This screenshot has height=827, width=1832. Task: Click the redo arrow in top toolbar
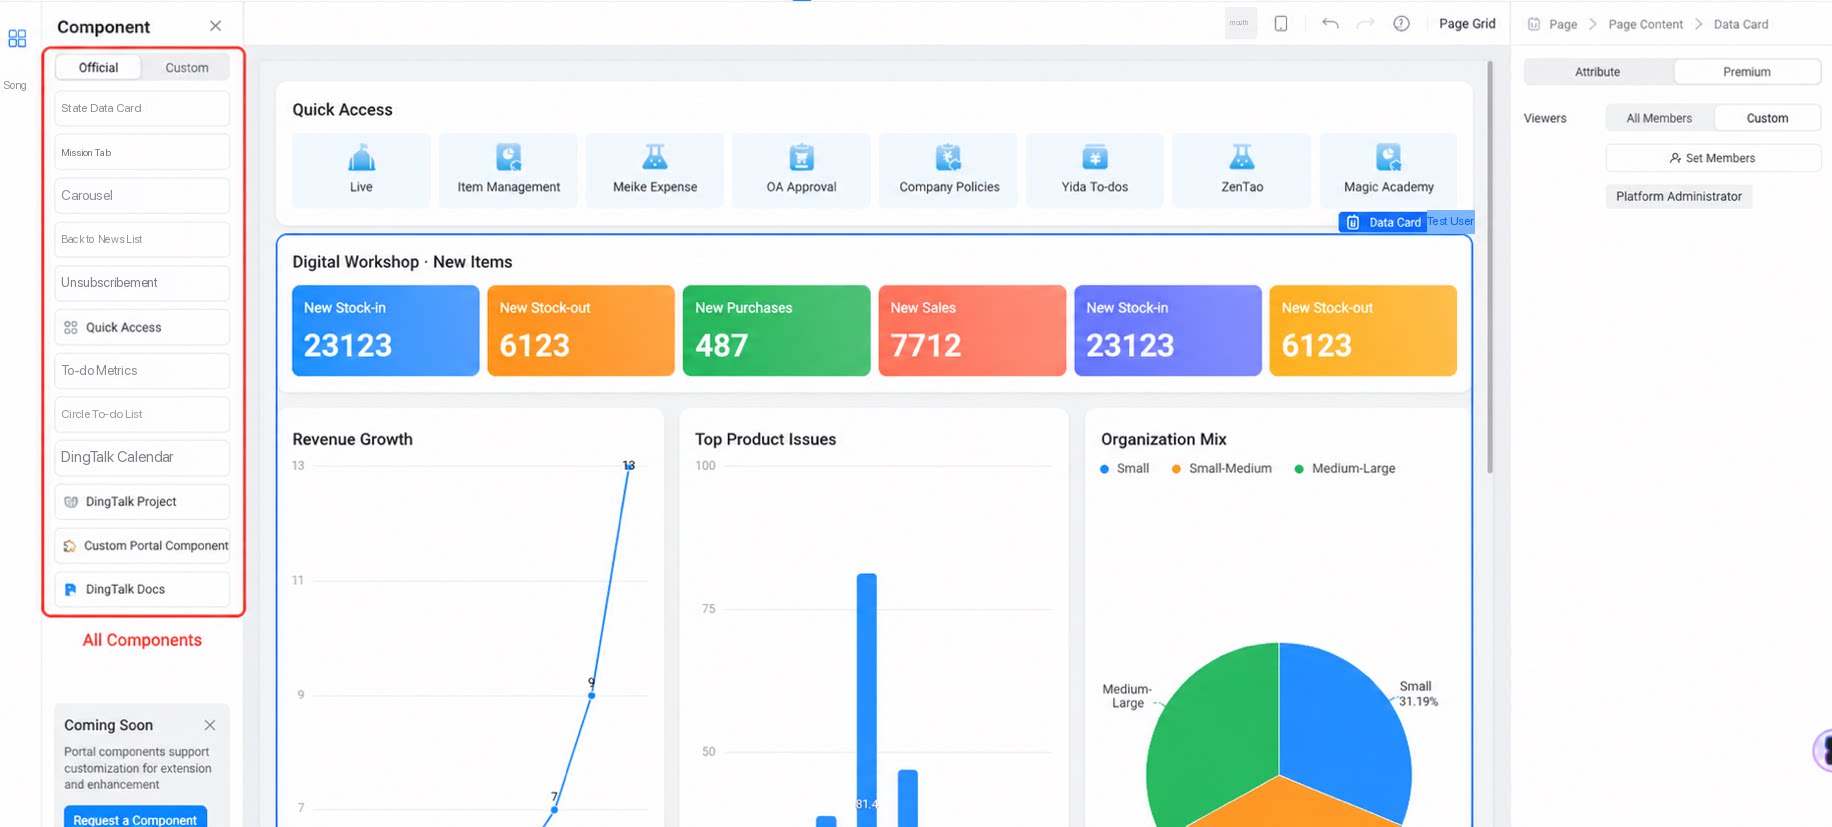[x=1365, y=23]
